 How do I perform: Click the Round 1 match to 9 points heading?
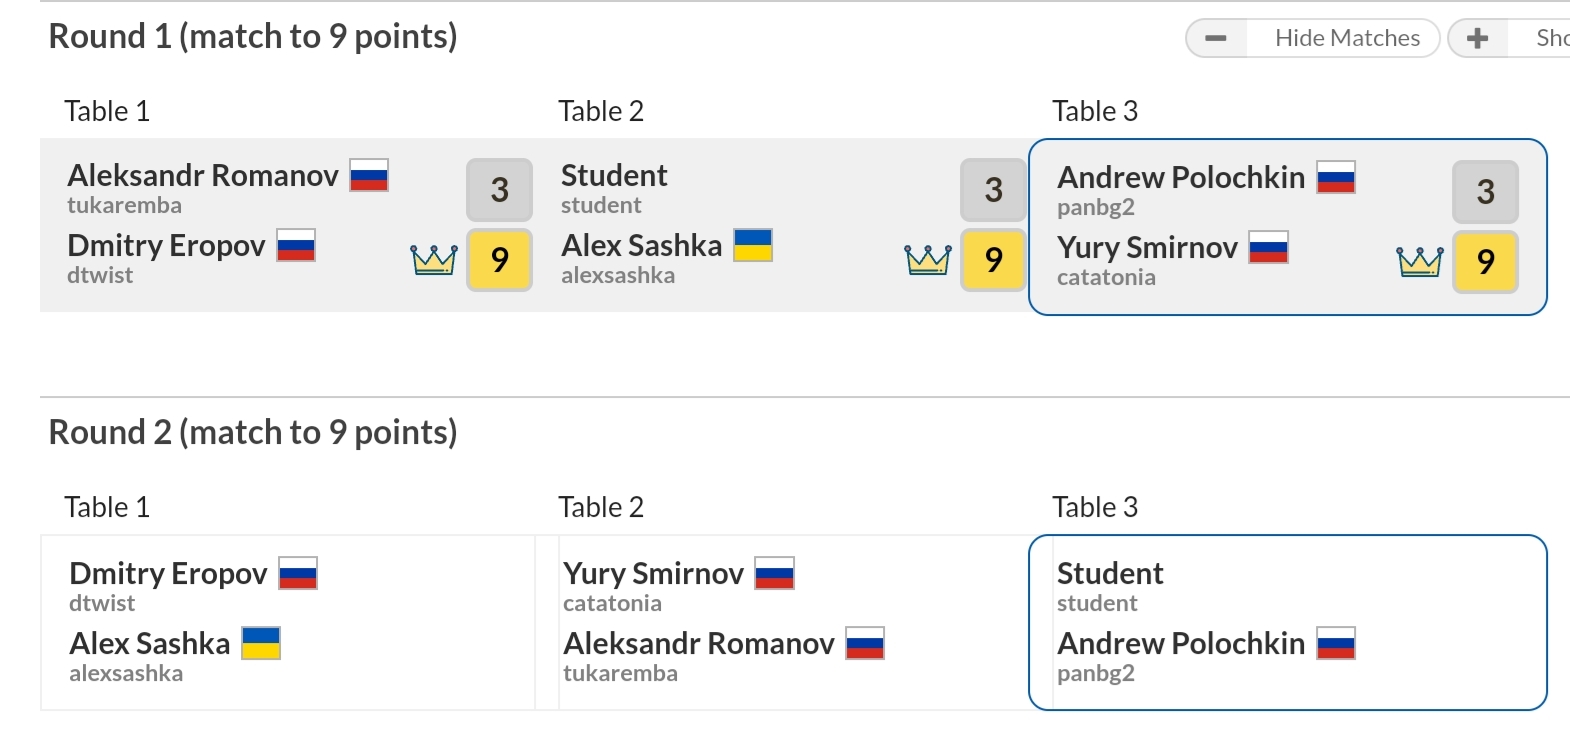coord(253,37)
